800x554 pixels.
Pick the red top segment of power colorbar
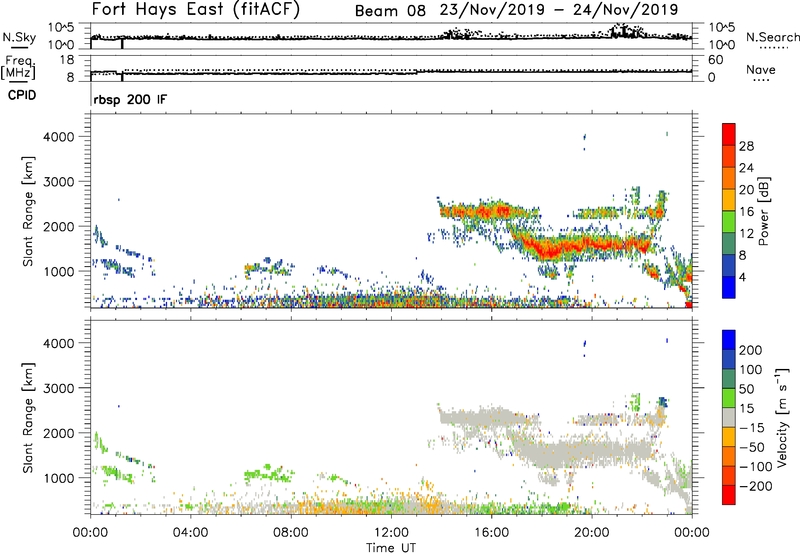pyautogui.click(x=729, y=135)
